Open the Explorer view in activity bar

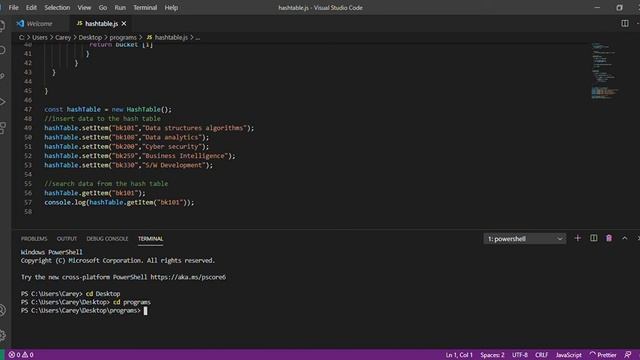(2, 26)
